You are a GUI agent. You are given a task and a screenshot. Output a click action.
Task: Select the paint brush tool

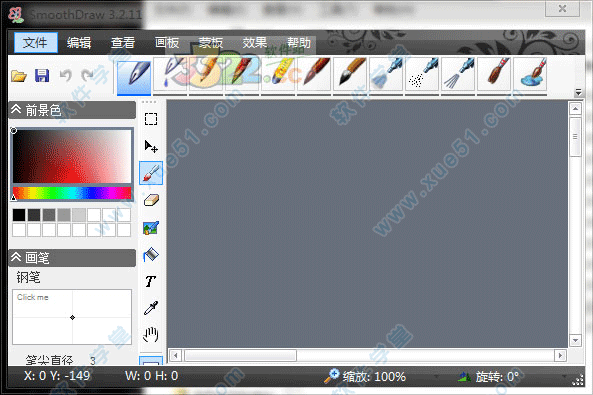click(151, 173)
